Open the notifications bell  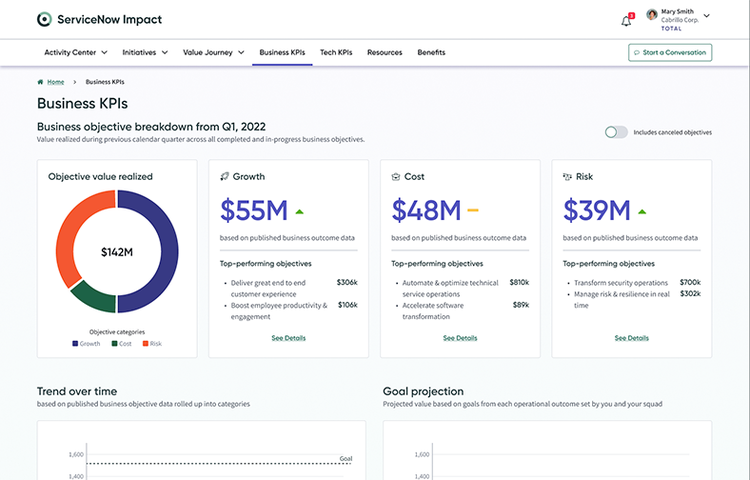(x=626, y=21)
